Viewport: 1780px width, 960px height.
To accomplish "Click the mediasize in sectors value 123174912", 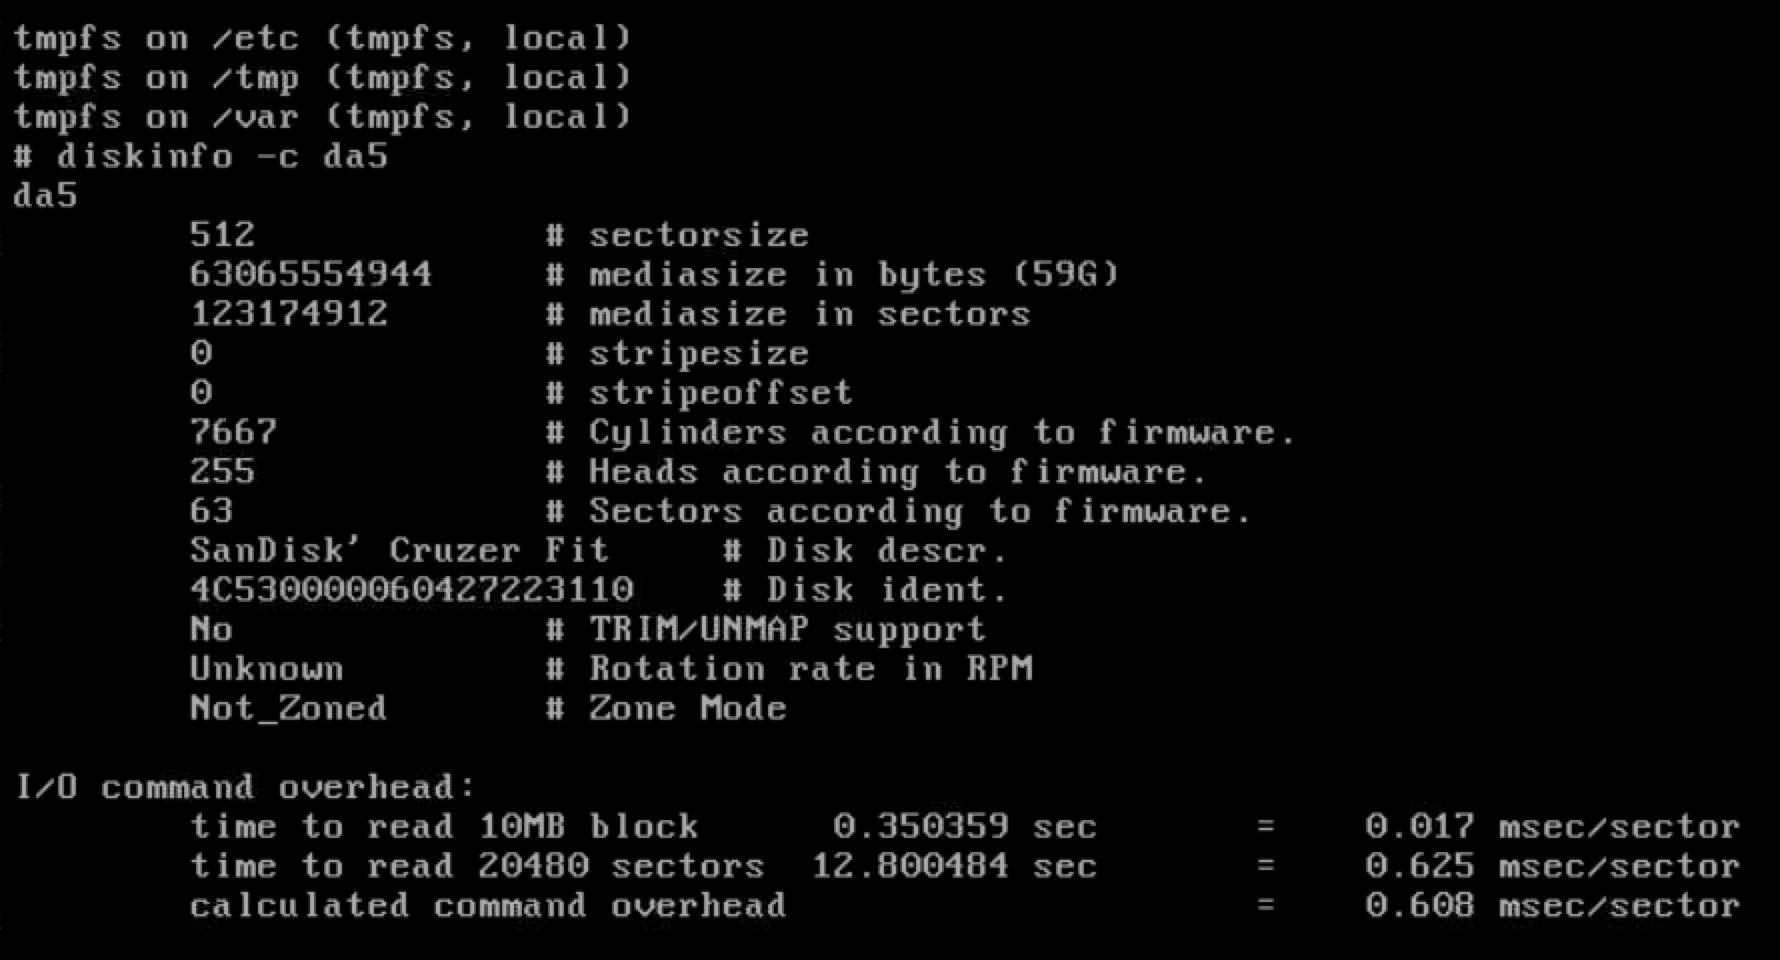I will (x=288, y=314).
